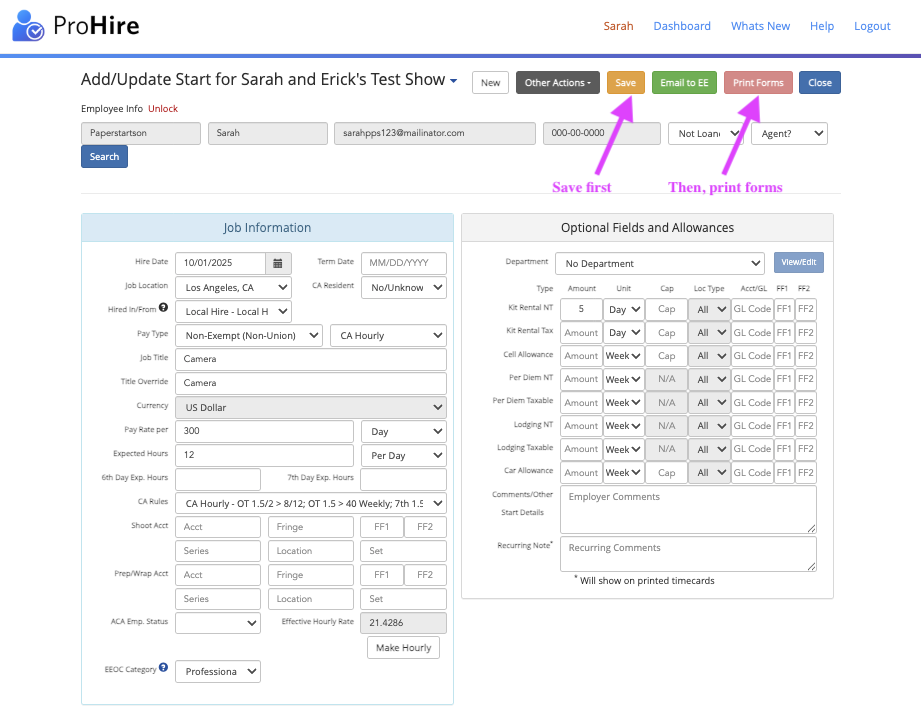Open Cell Allowance Week unit dropdown

tap(624, 356)
